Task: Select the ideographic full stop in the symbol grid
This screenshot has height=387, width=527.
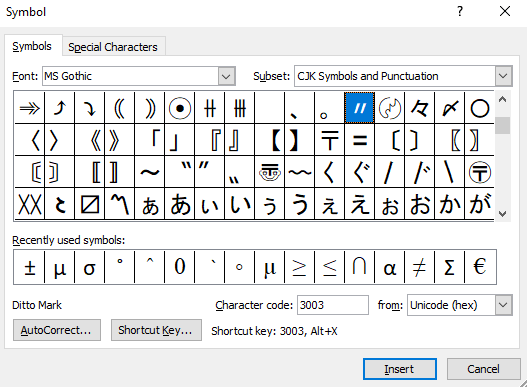Action: [329, 108]
